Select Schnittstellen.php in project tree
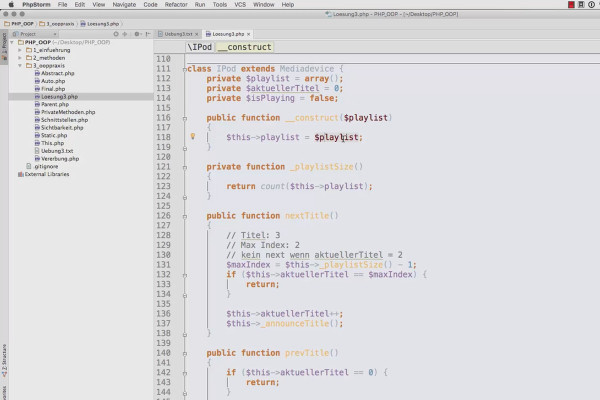Viewport: 600px width, 400px height. (x=64, y=120)
